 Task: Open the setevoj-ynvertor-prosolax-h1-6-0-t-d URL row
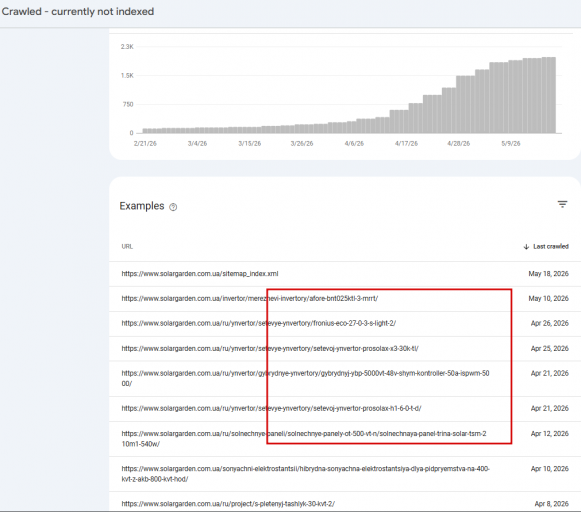(x=345, y=409)
